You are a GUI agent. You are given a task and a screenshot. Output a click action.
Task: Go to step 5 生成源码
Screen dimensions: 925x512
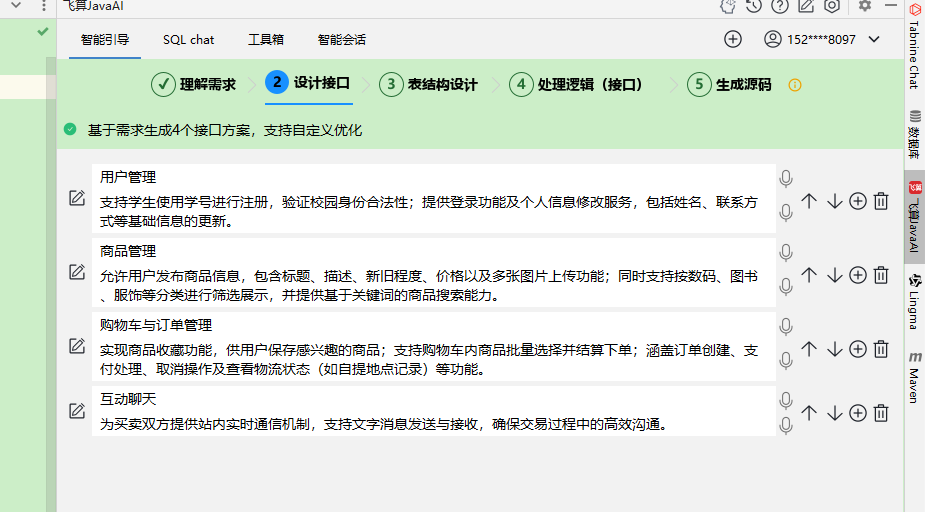click(x=729, y=84)
